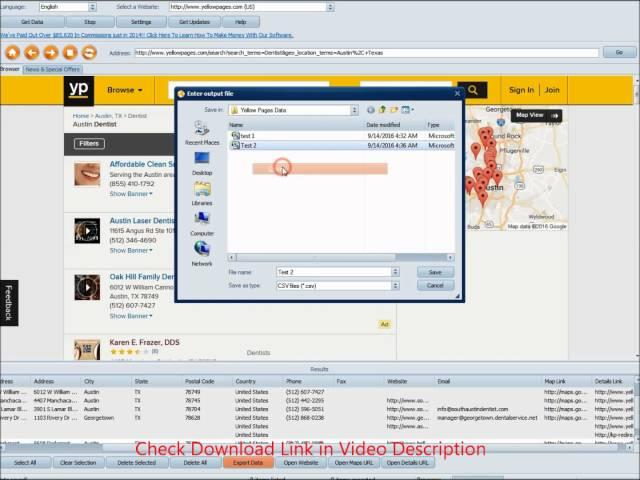
Task: Play the Oak Hill Family Dentistry video thumbnail
Action: [87, 287]
